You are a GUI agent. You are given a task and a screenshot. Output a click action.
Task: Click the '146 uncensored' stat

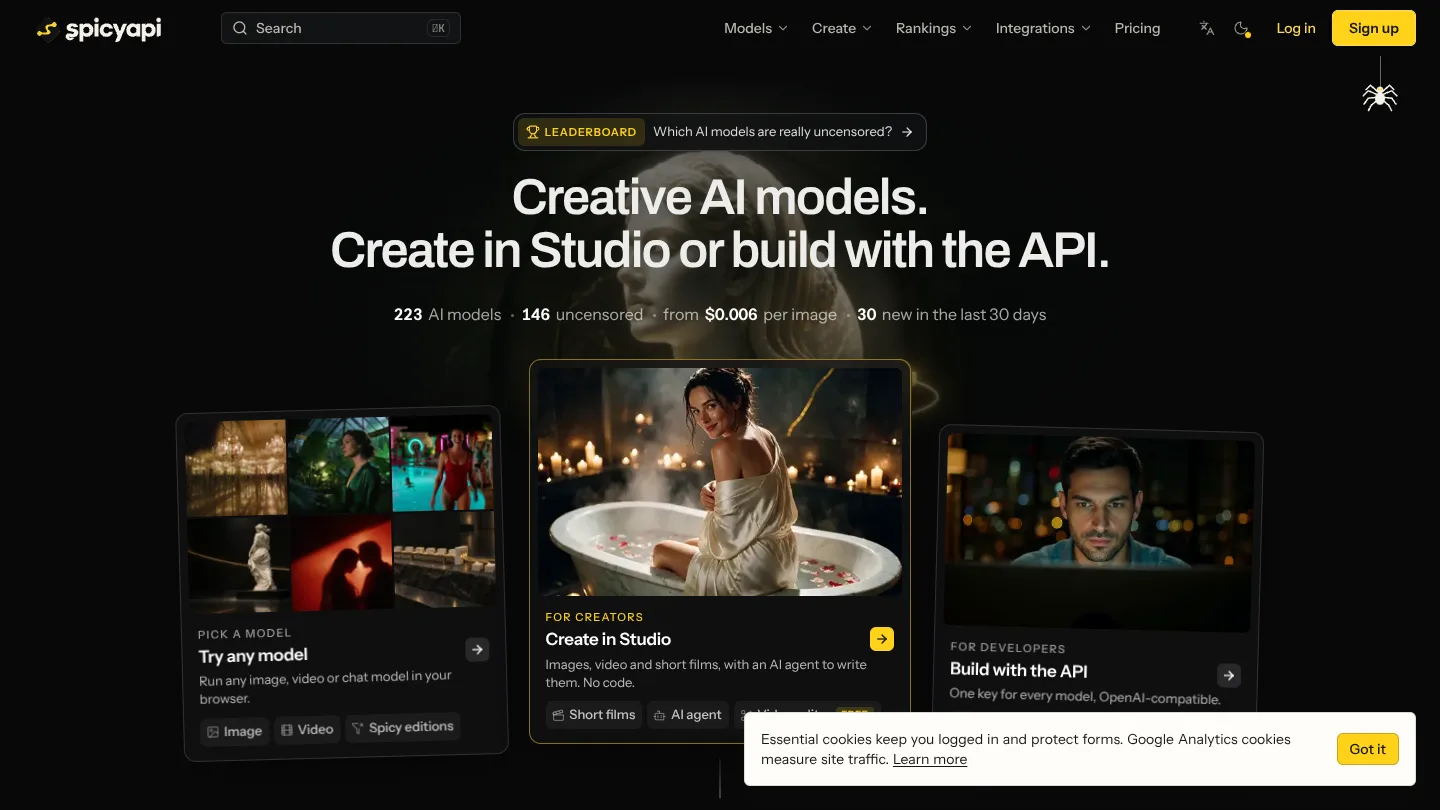(x=582, y=314)
